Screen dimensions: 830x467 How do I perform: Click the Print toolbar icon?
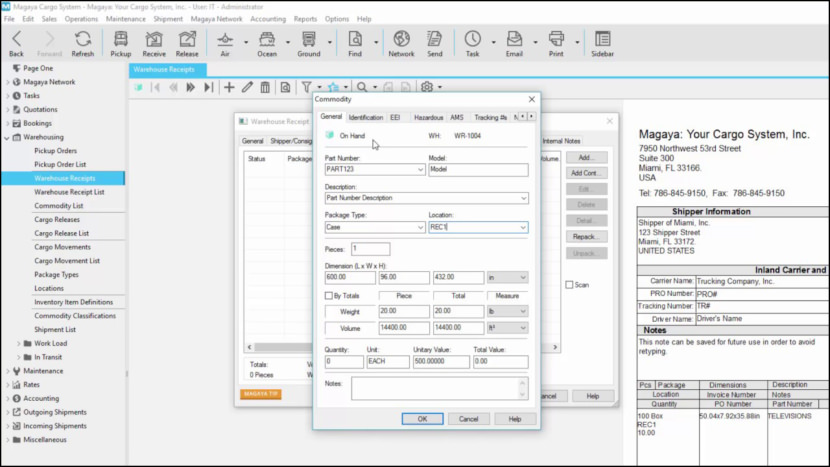(x=556, y=39)
